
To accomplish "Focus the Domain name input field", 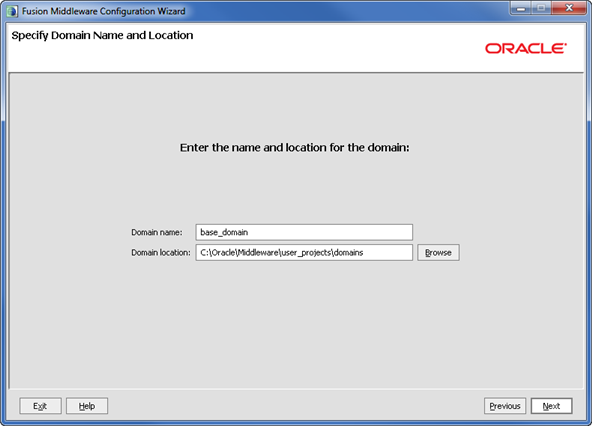I will (304, 232).
